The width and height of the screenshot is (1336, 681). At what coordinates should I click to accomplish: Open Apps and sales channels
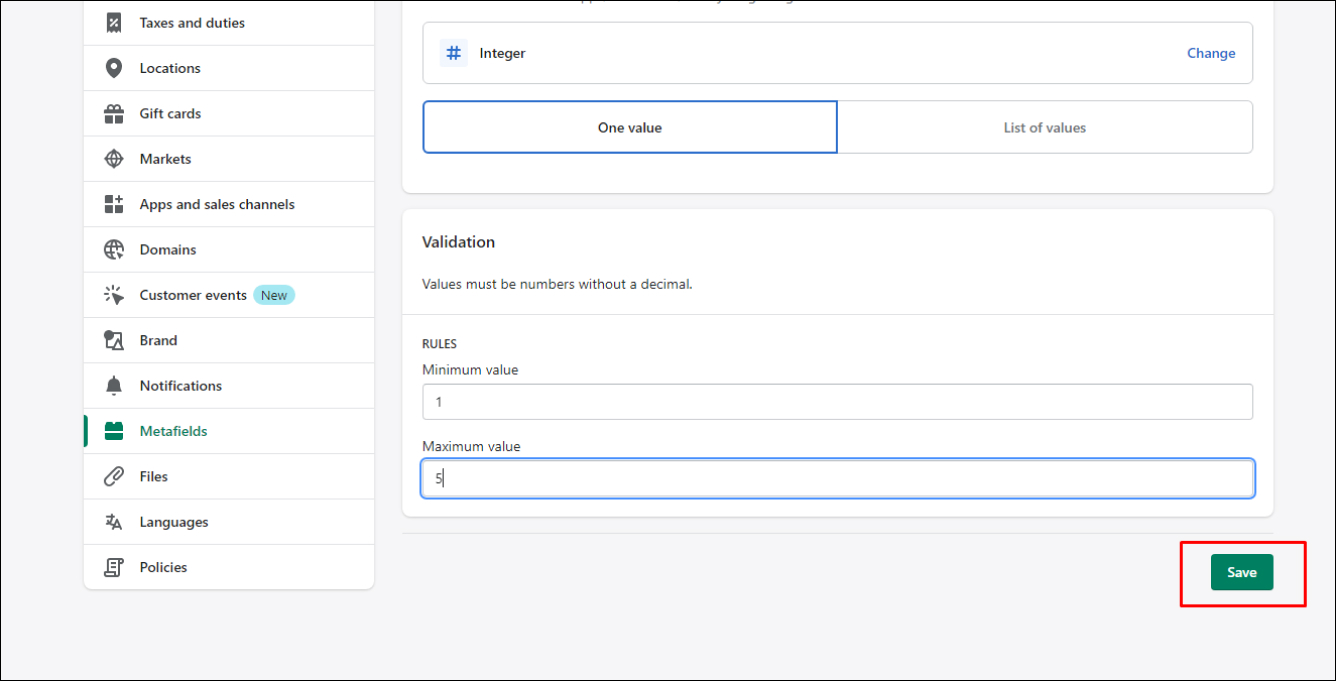point(229,204)
